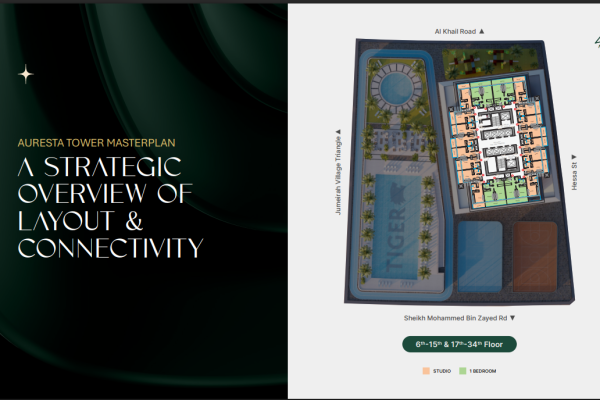Viewport: 600px width, 400px height.
Task: Click the down arrow after Sheikh Mohammed Bin Zayed Rd
Action: pos(513,318)
